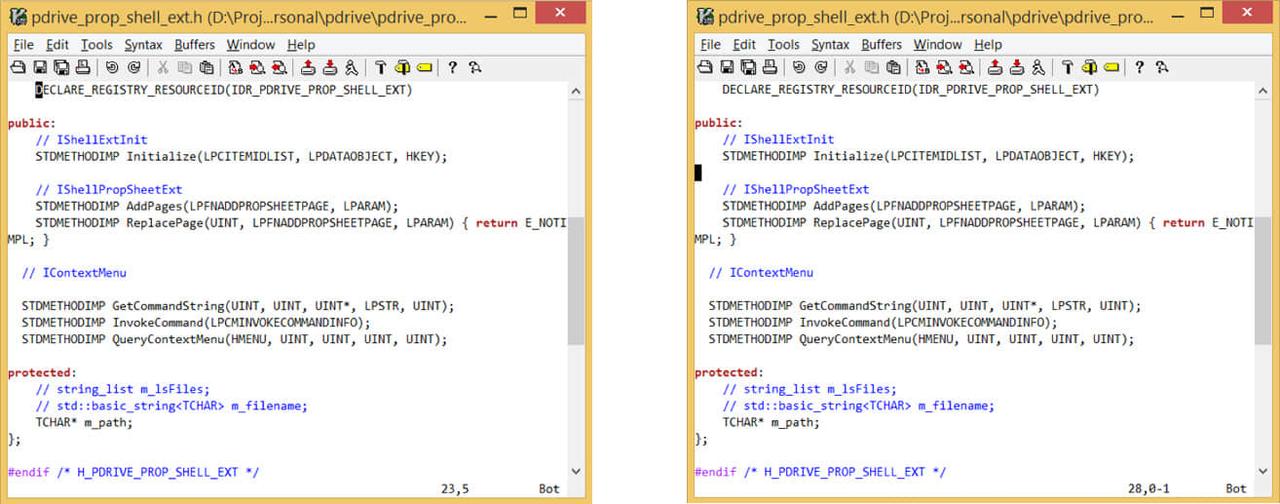Click question mark Help icon in left toolbar
1280x504 pixels.
pyautogui.click(x=452, y=68)
